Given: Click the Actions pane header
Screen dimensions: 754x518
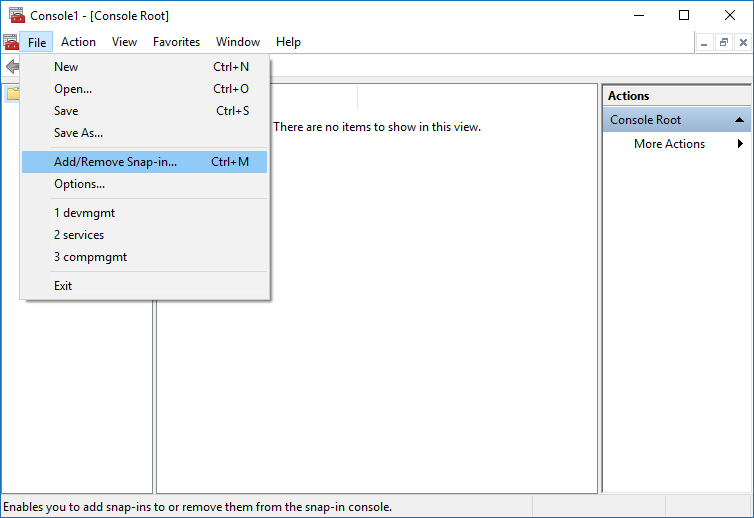Looking at the screenshot, I should click(x=677, y=96).
